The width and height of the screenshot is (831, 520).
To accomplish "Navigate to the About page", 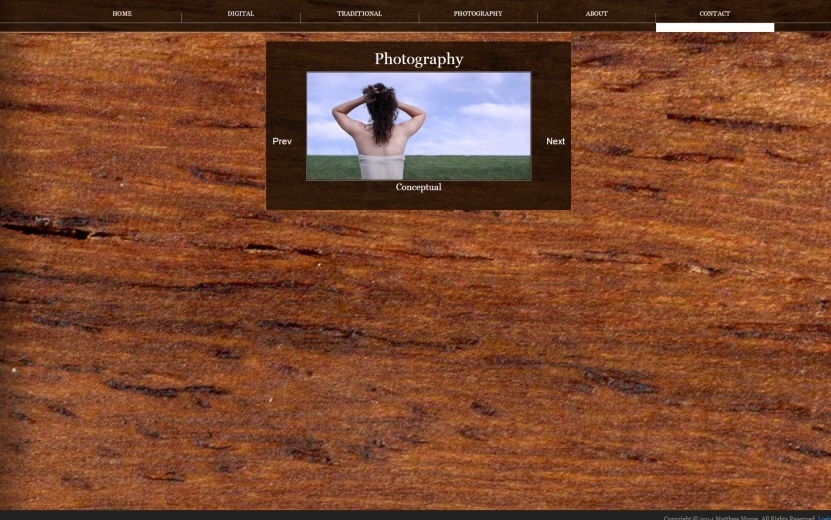I will coord(596,14).
